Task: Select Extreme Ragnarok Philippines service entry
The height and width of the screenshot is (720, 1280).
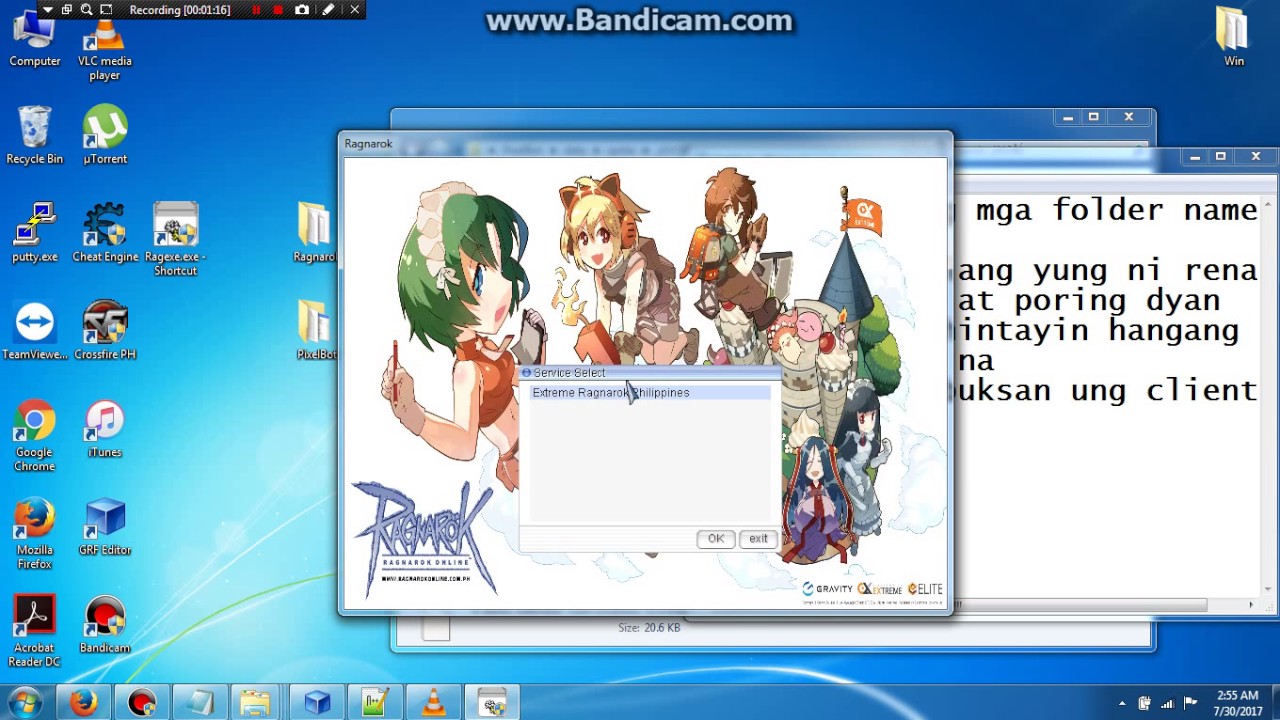Action: [x=650, y=393]
